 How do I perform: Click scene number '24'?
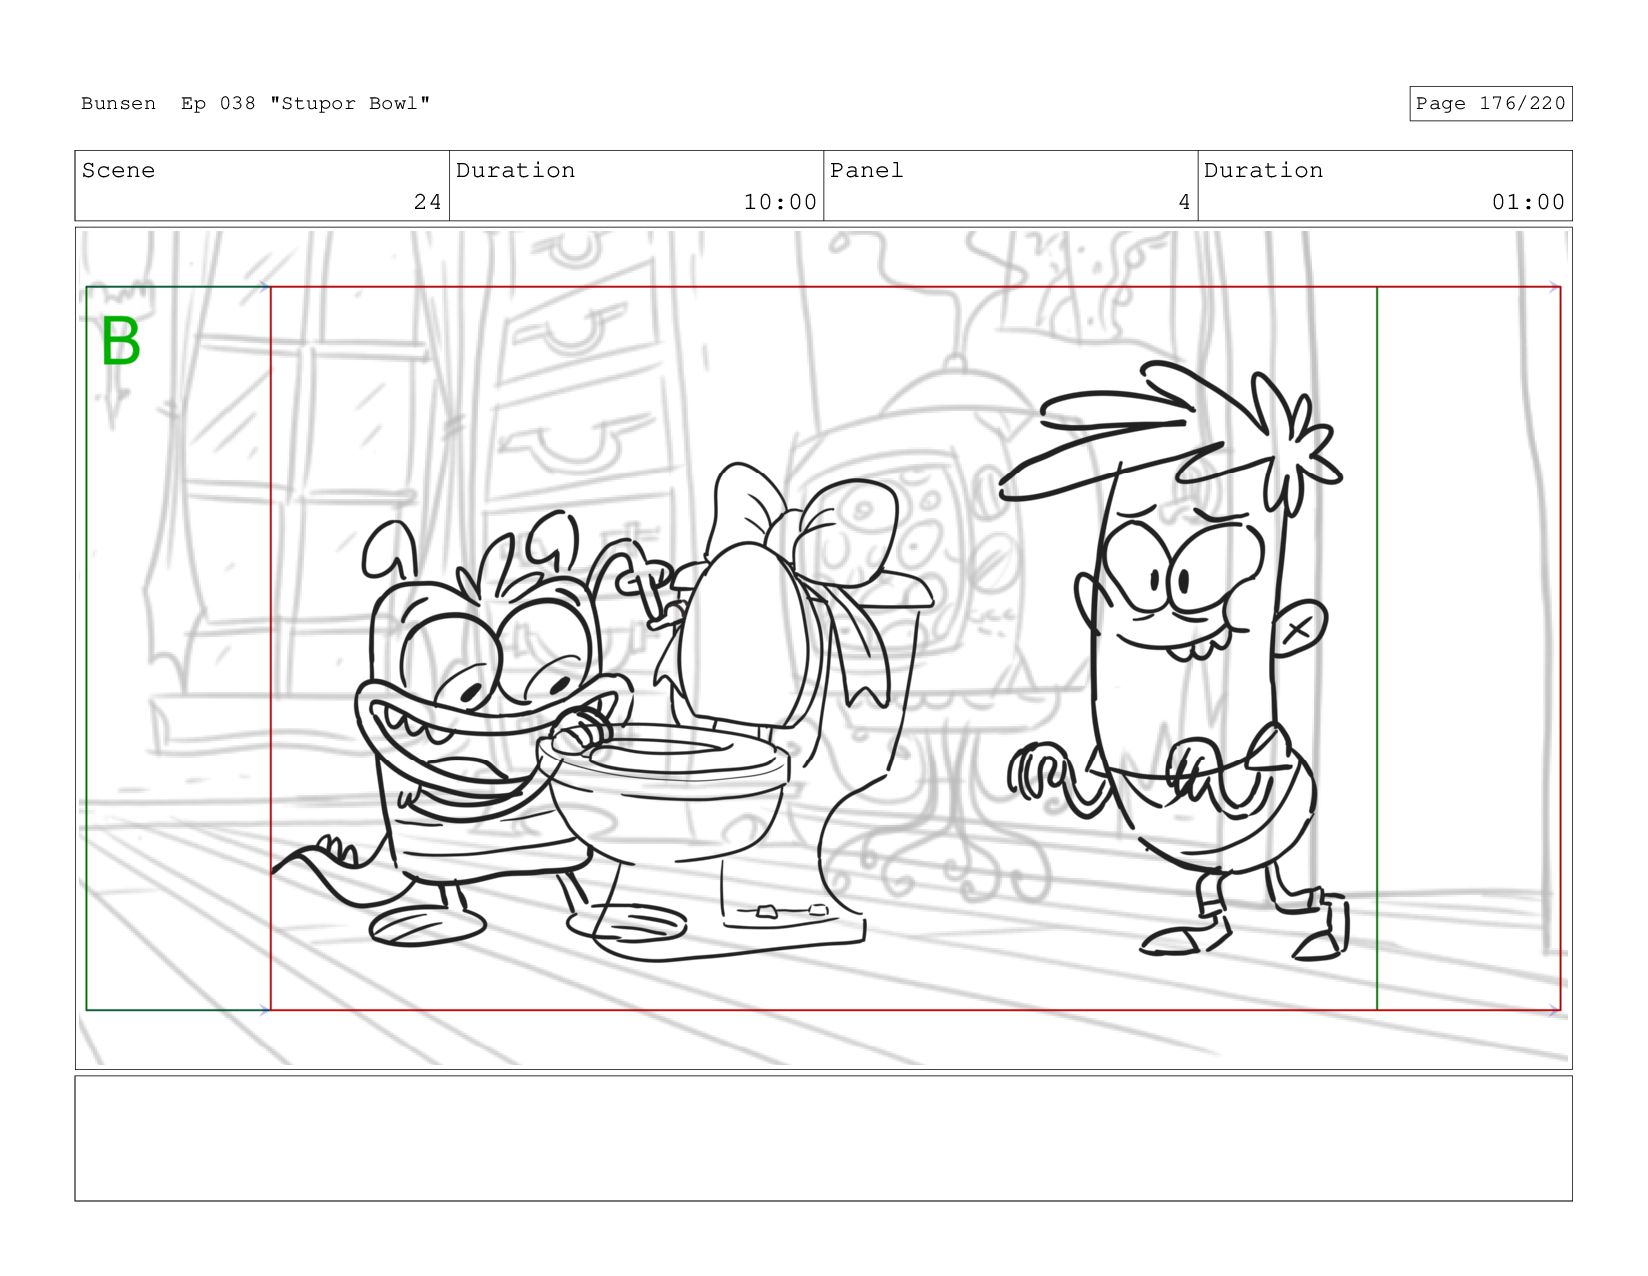click(427, 203)
